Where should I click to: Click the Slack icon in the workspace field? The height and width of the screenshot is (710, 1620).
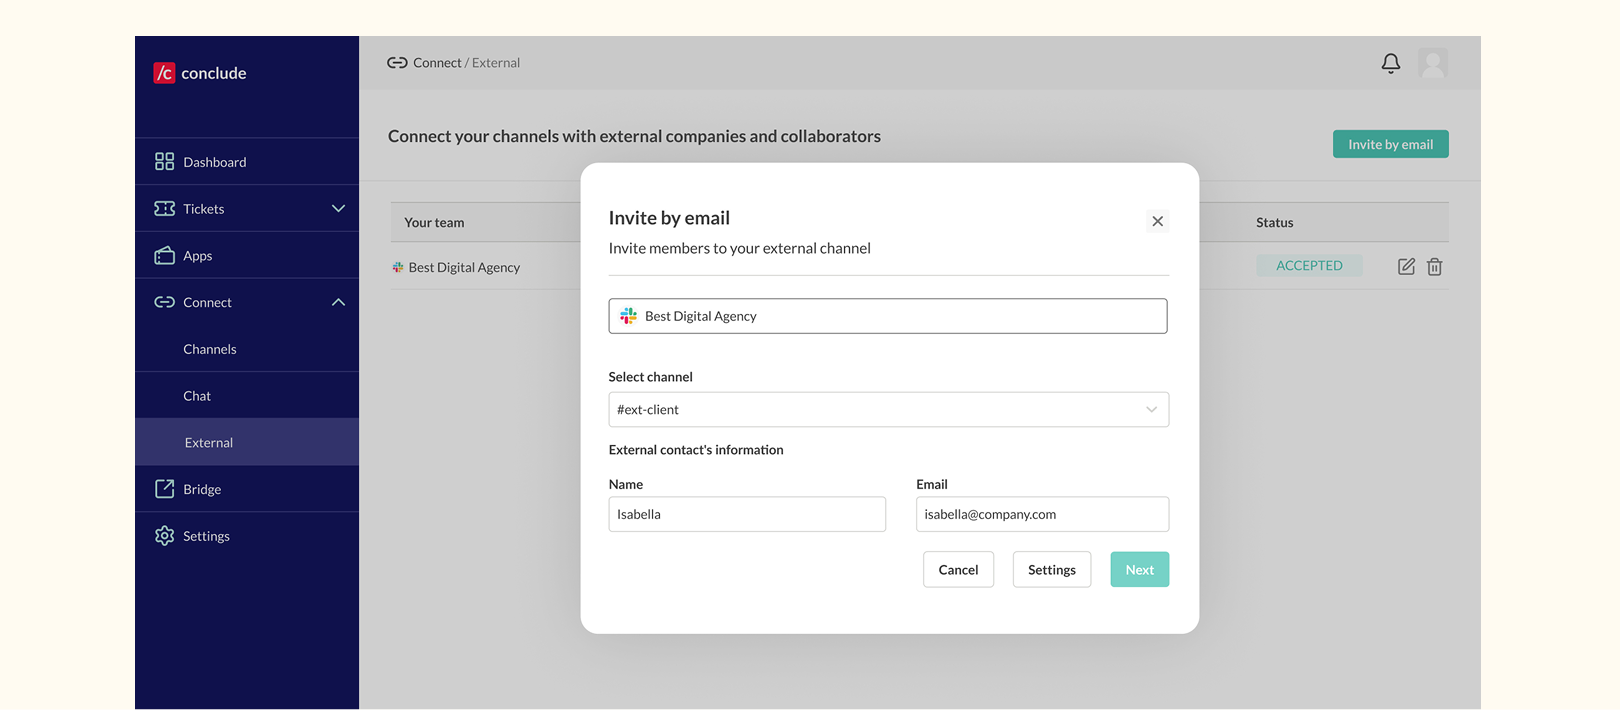628,316
